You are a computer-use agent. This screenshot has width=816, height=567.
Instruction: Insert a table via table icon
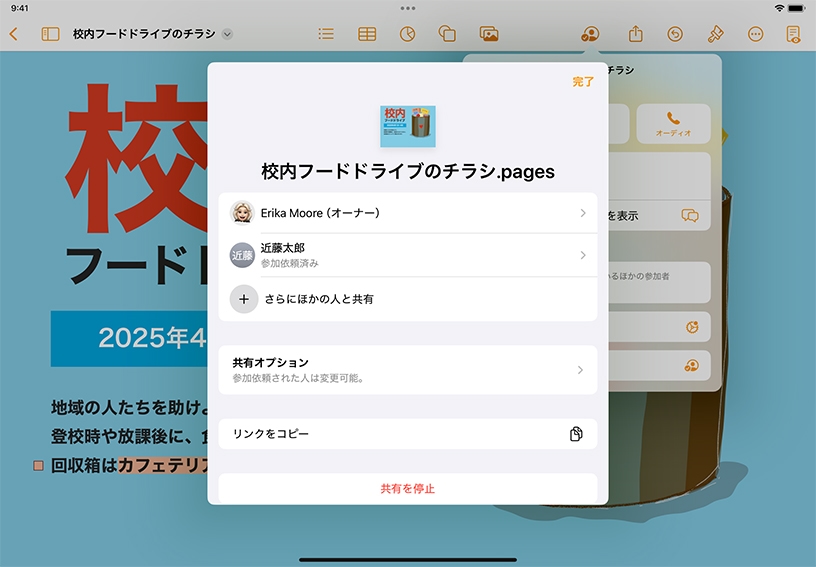[367, 34]
